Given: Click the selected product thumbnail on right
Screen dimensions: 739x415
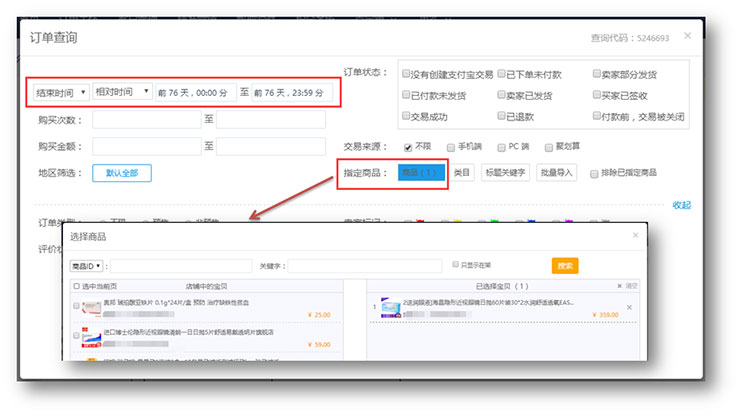Looking at the screenshot, I should [x=391, y=307].
